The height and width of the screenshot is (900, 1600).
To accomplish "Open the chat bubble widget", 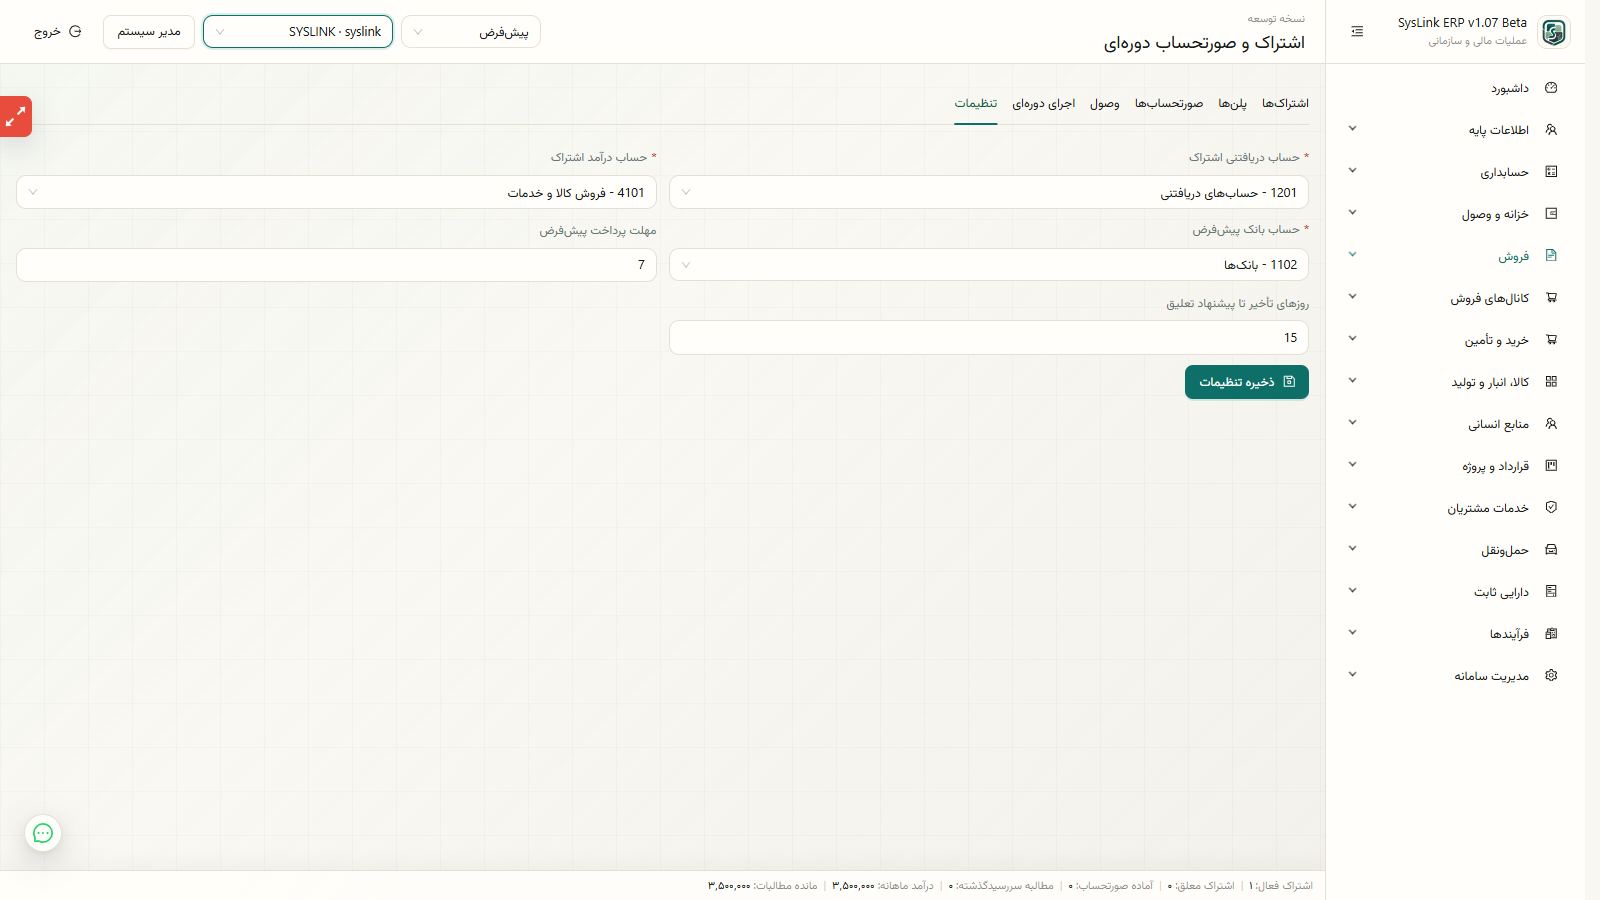I will pos(43,833).
